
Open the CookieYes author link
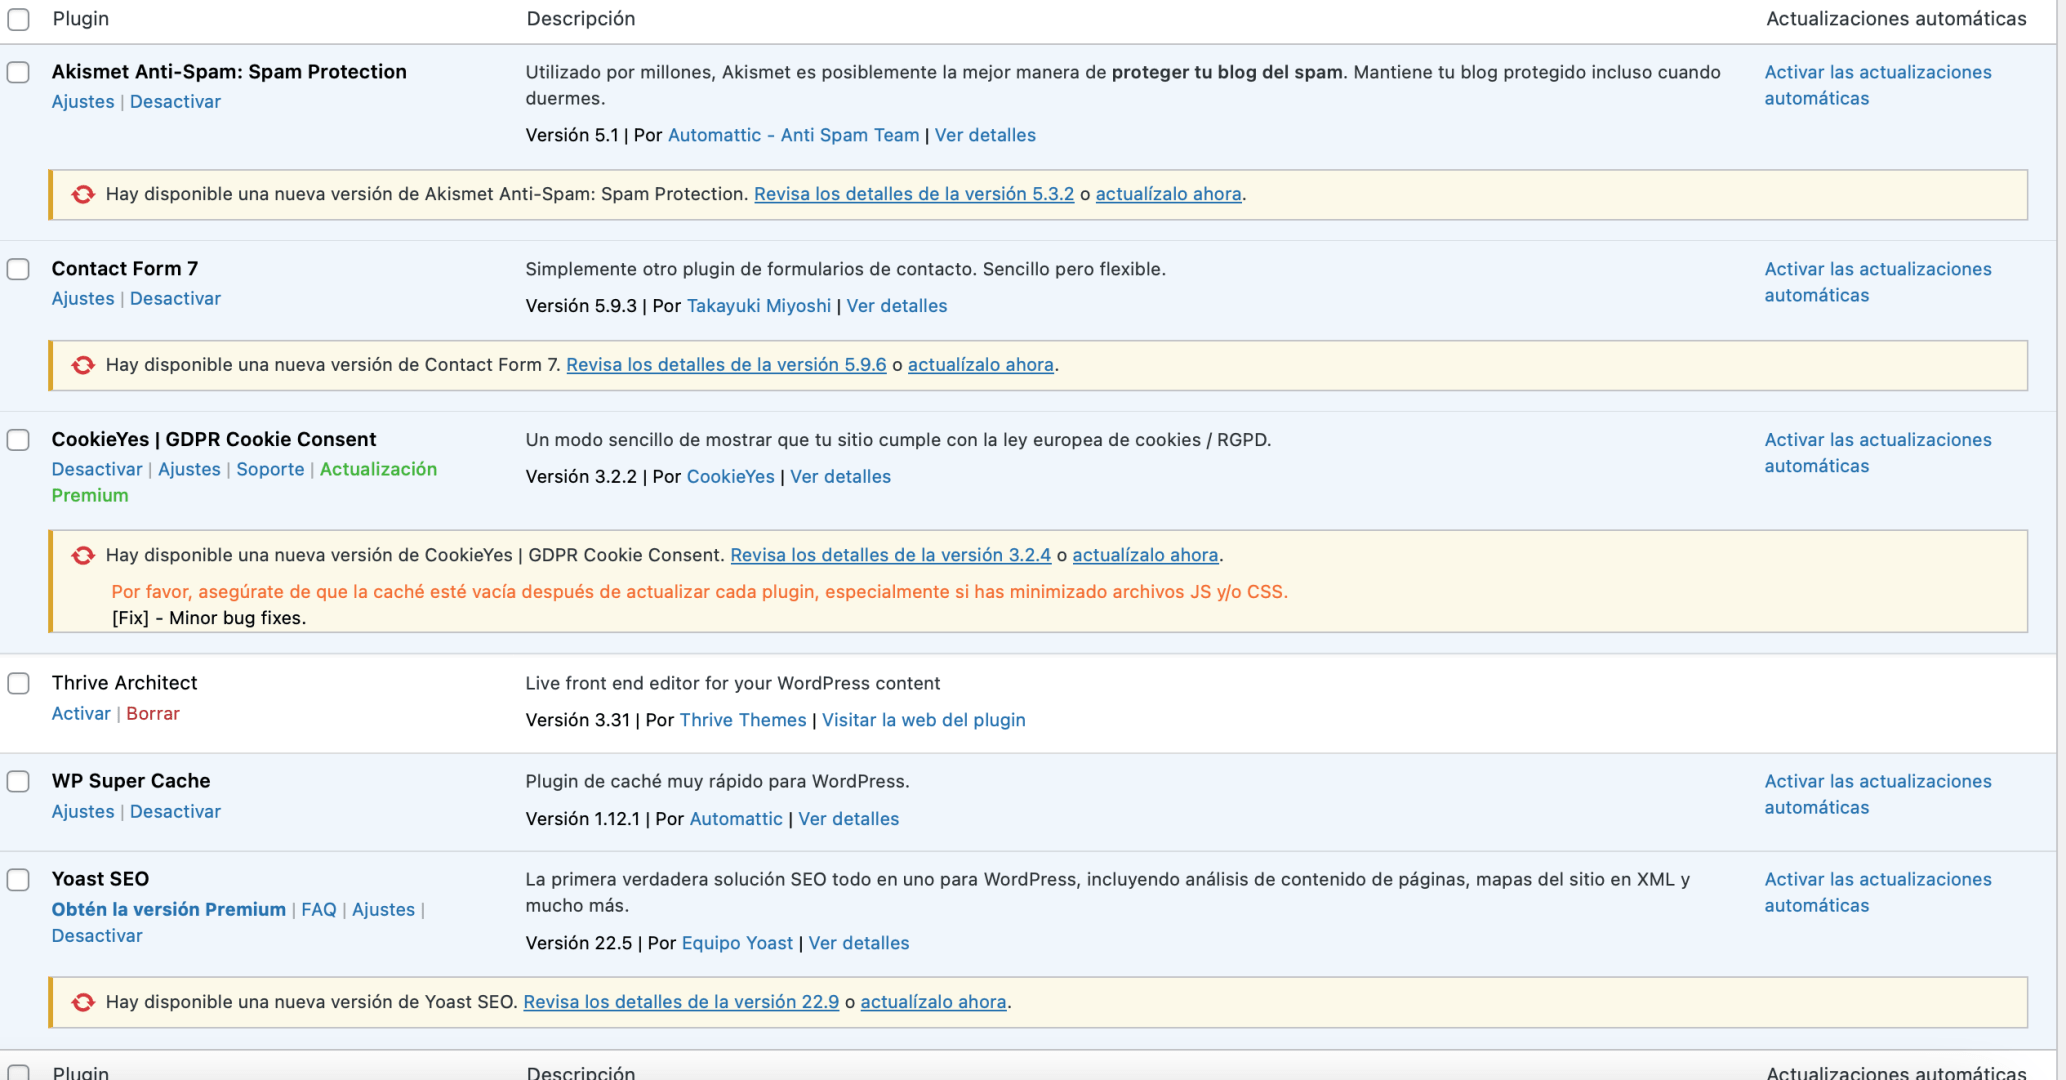click(730, 477)
